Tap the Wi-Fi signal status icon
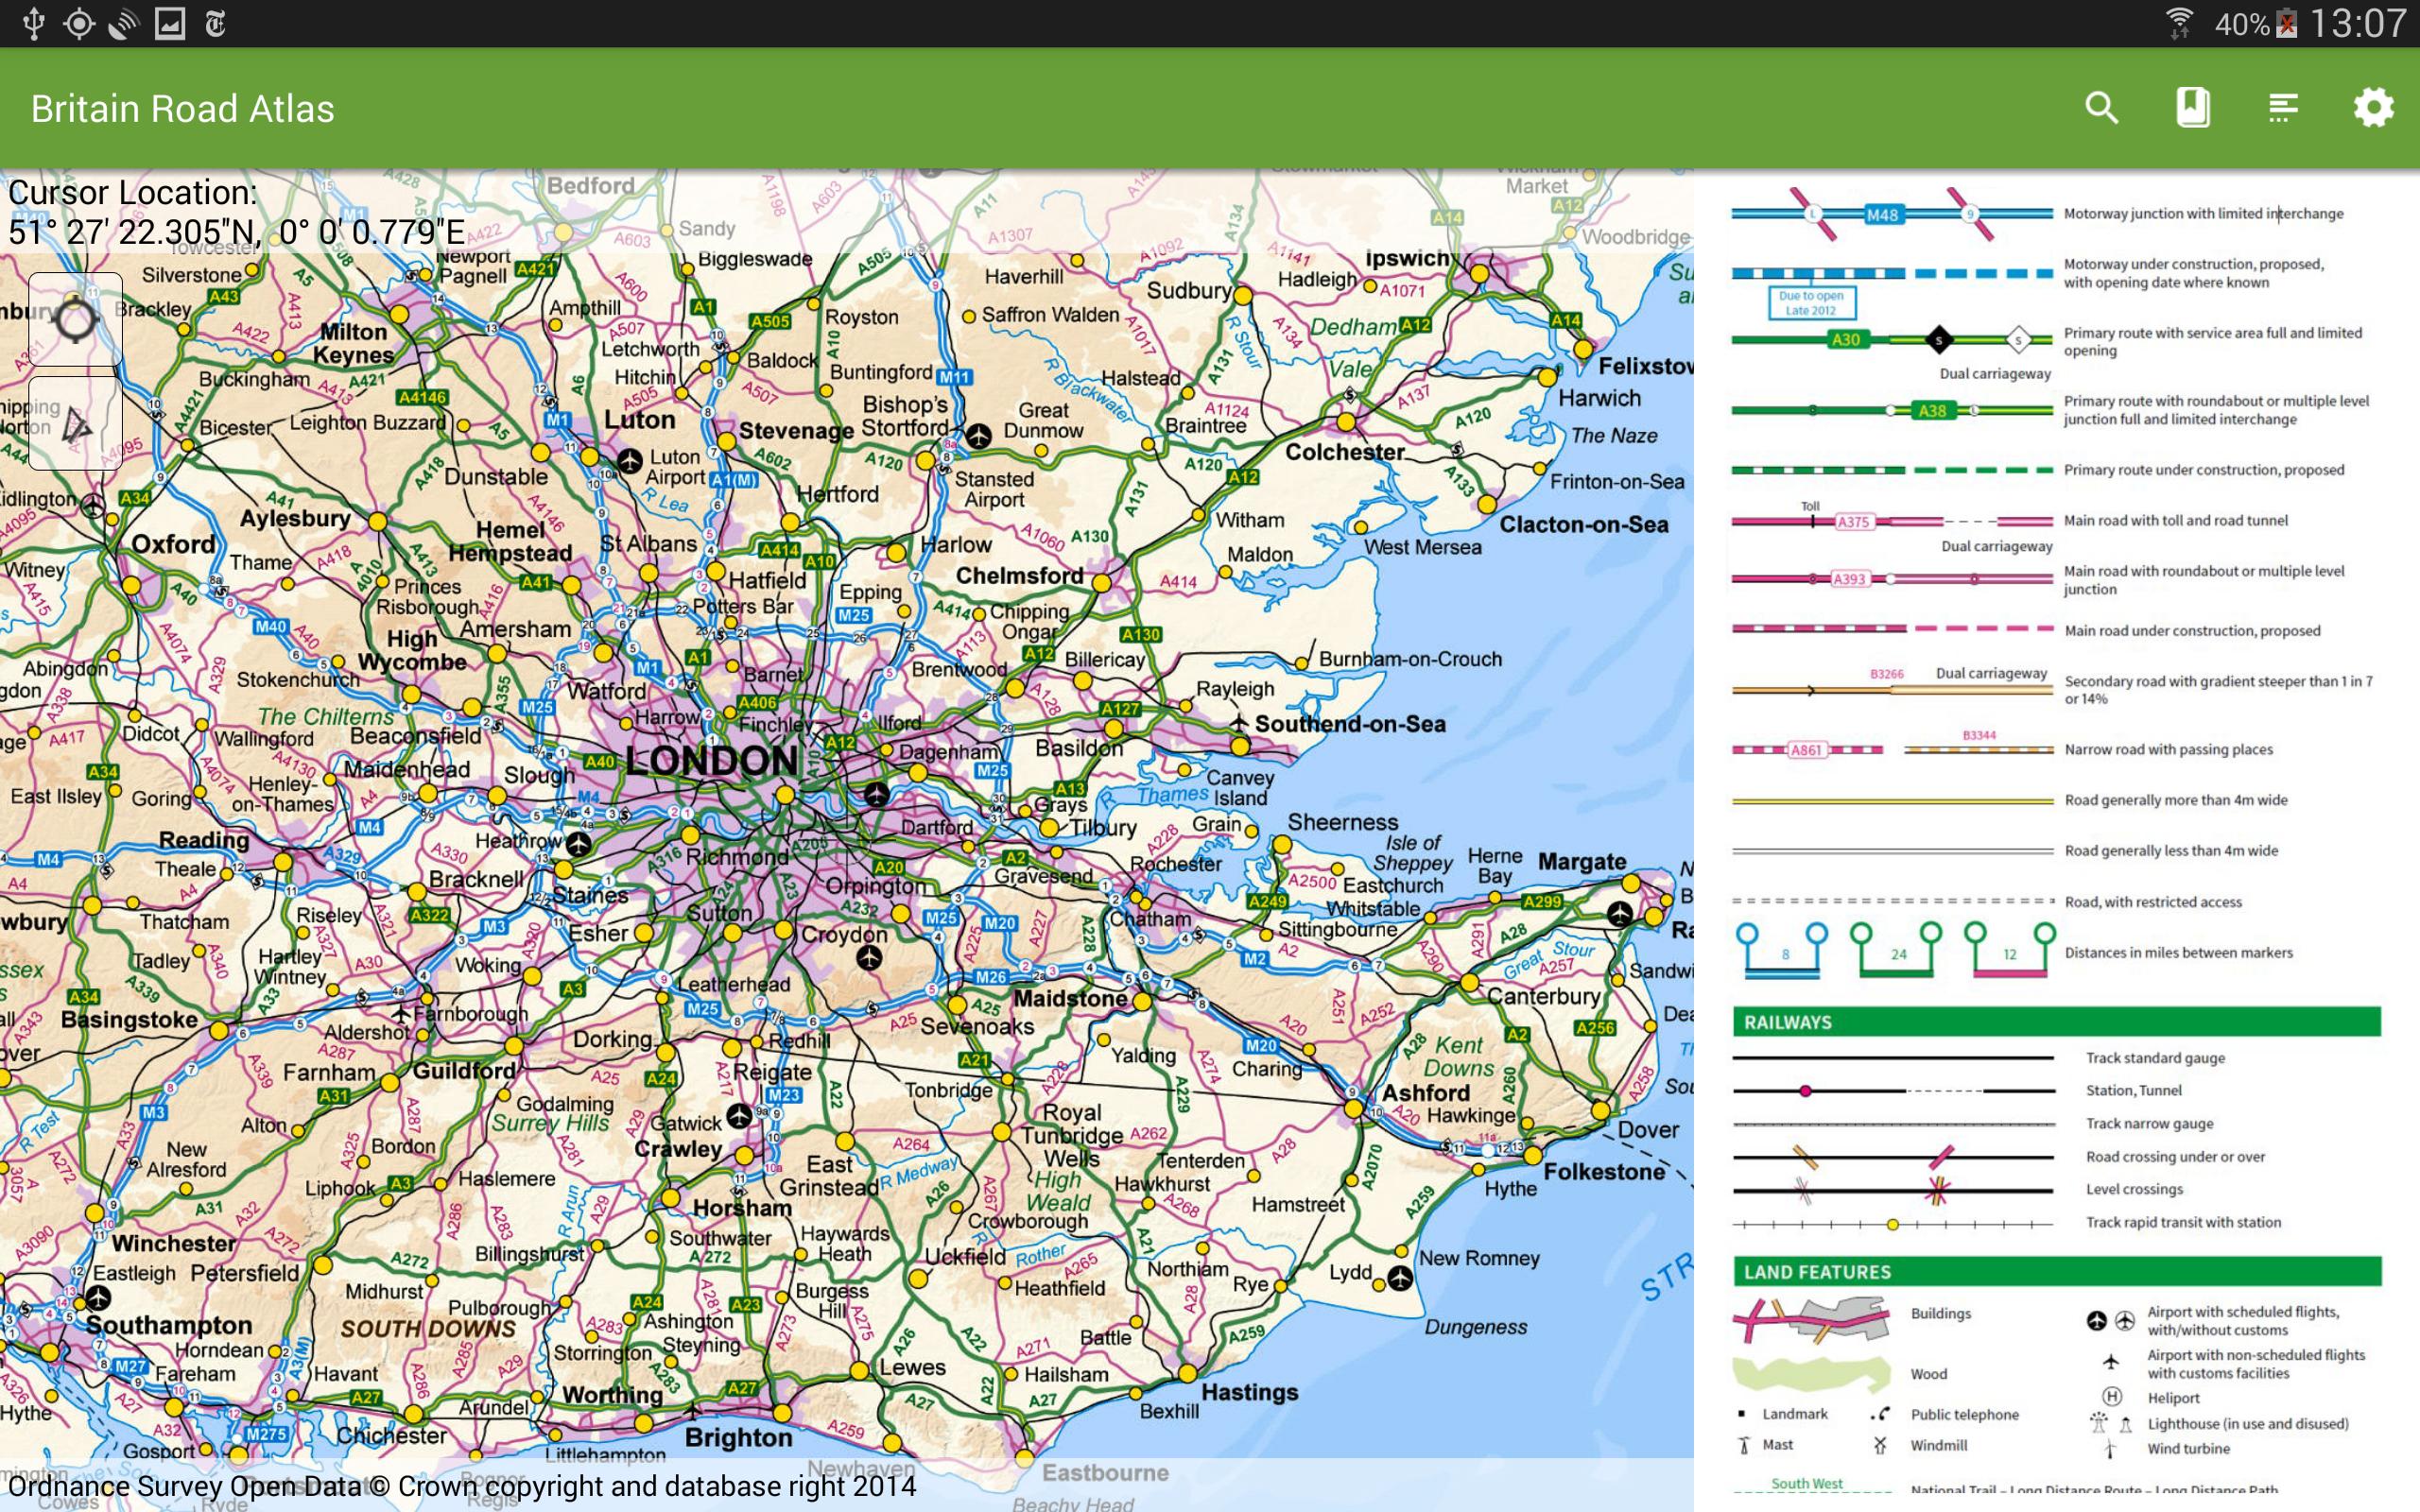Screen dimensions: 2420x1512 click(2179, 23)
